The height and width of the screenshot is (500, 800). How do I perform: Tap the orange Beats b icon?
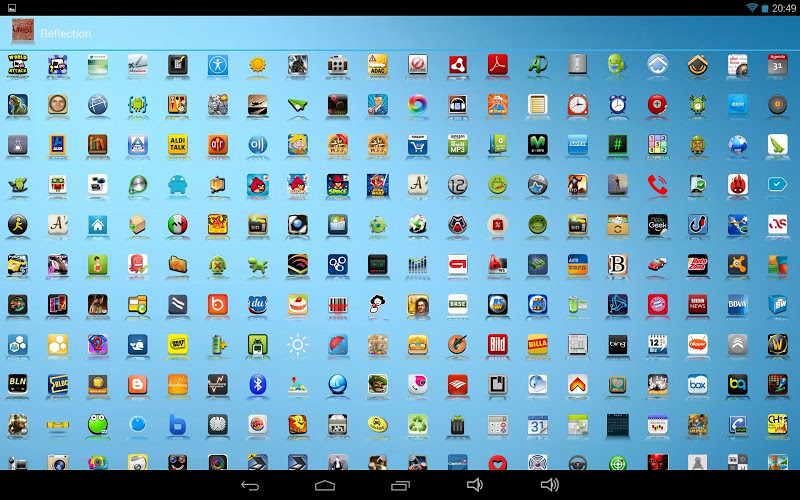coord(218,305)
